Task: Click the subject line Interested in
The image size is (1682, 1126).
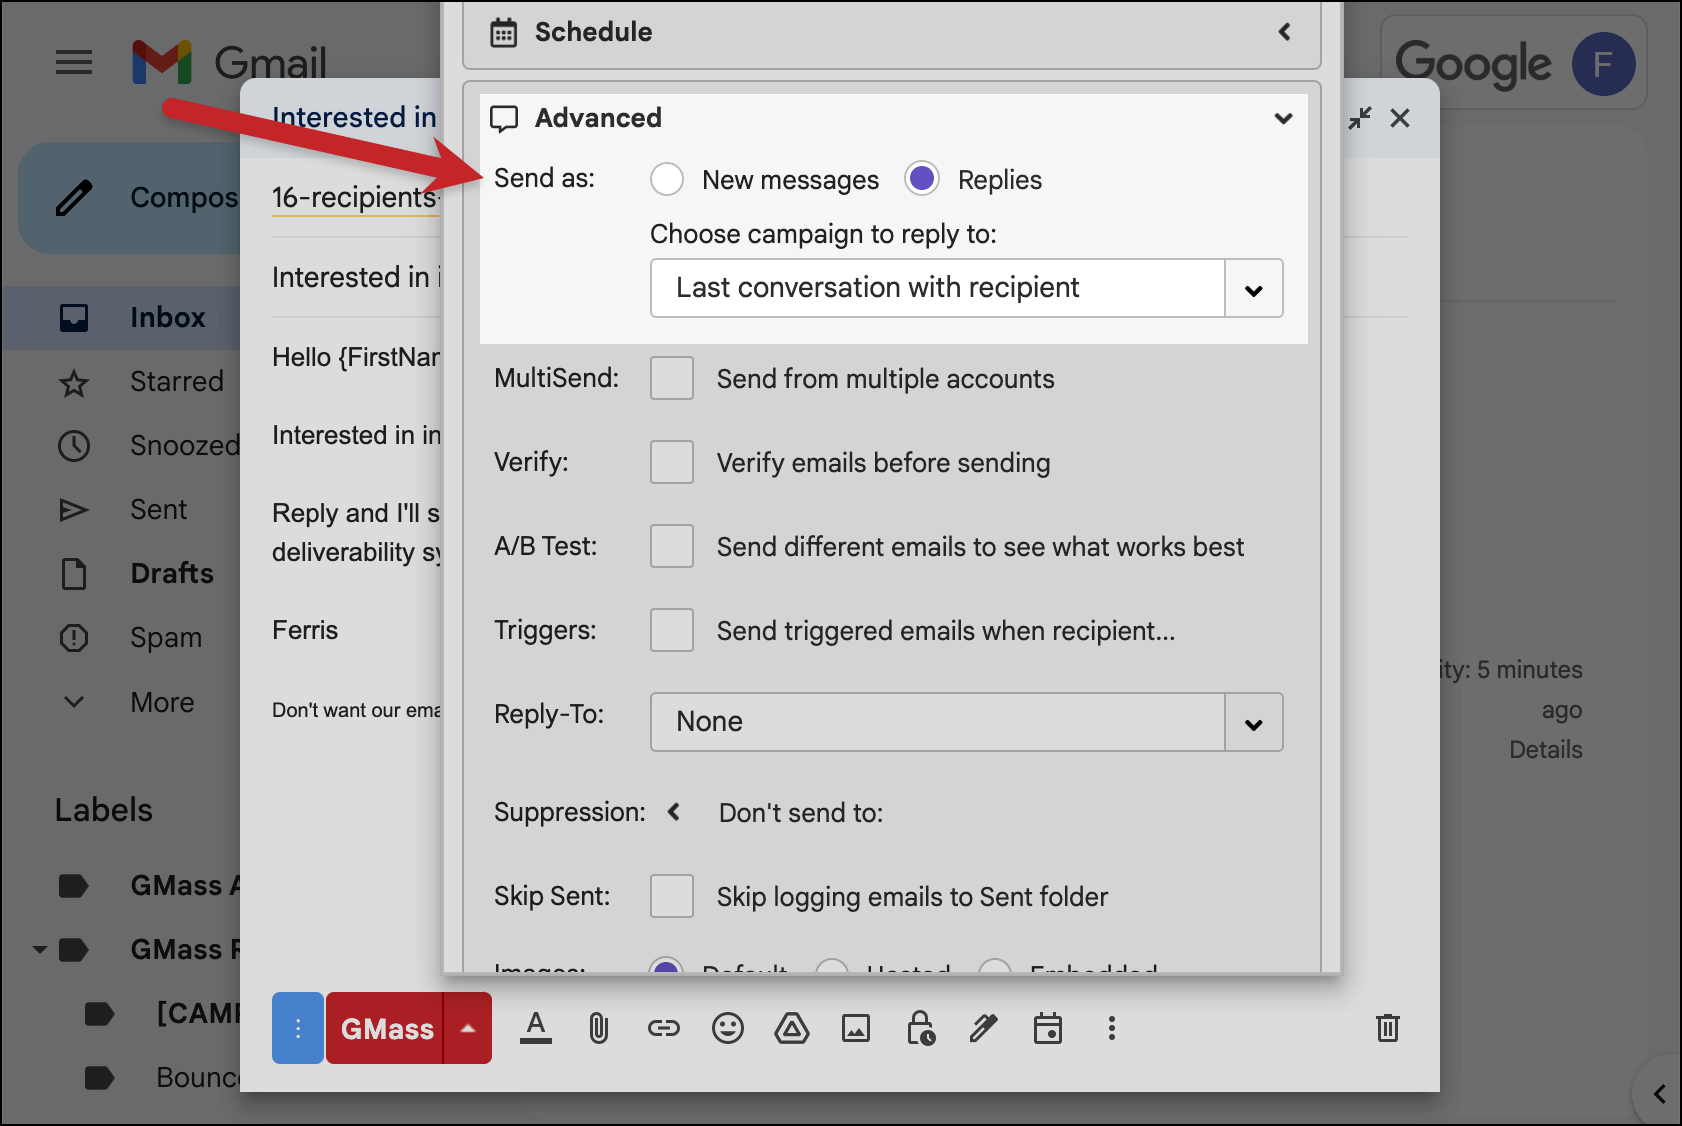Action: (355, 277)
